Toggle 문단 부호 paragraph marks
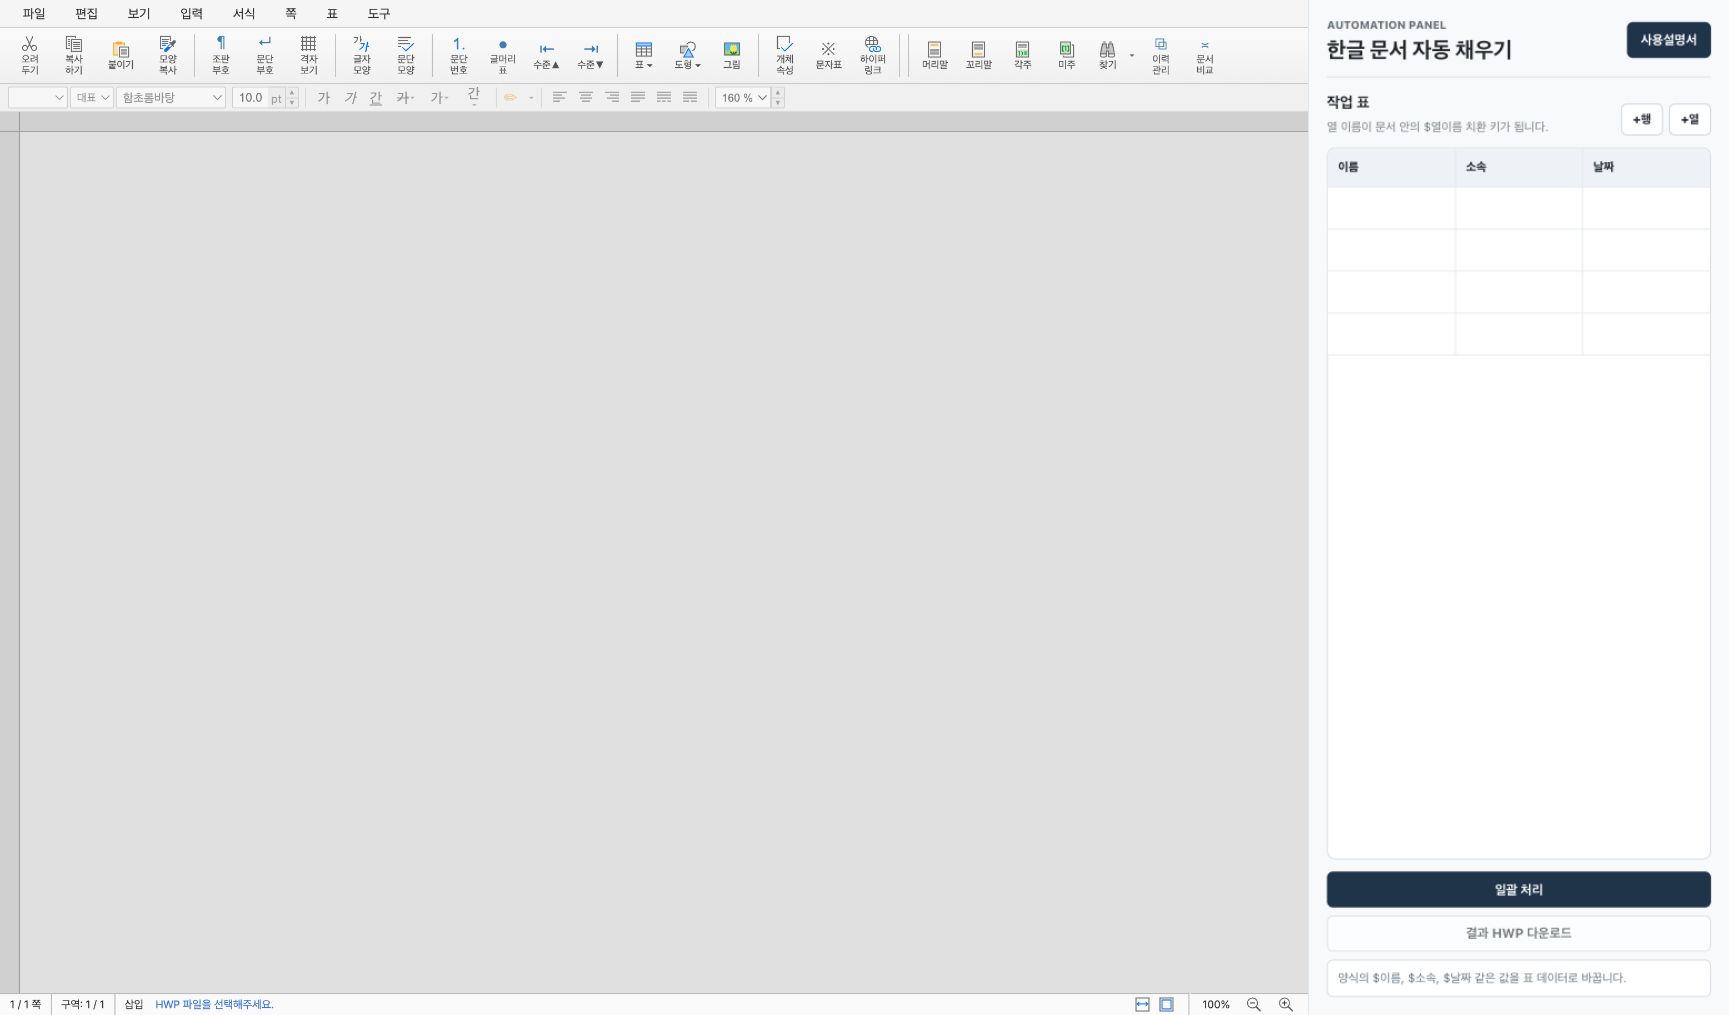The height and width of the screenshot is (1015, 1729). (265, 54)
